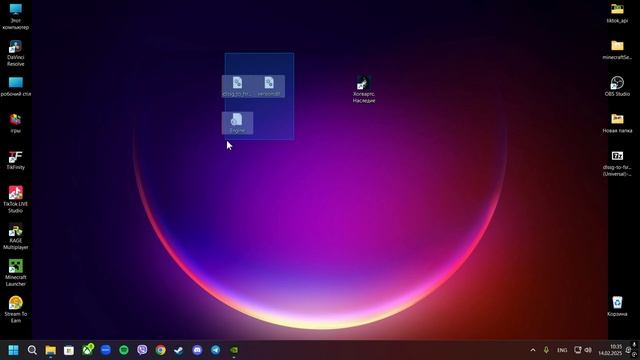This screenshot has height=360, width=640.
Task: Open the Этот компьютер desktop icon
Action: click(16, 16)
